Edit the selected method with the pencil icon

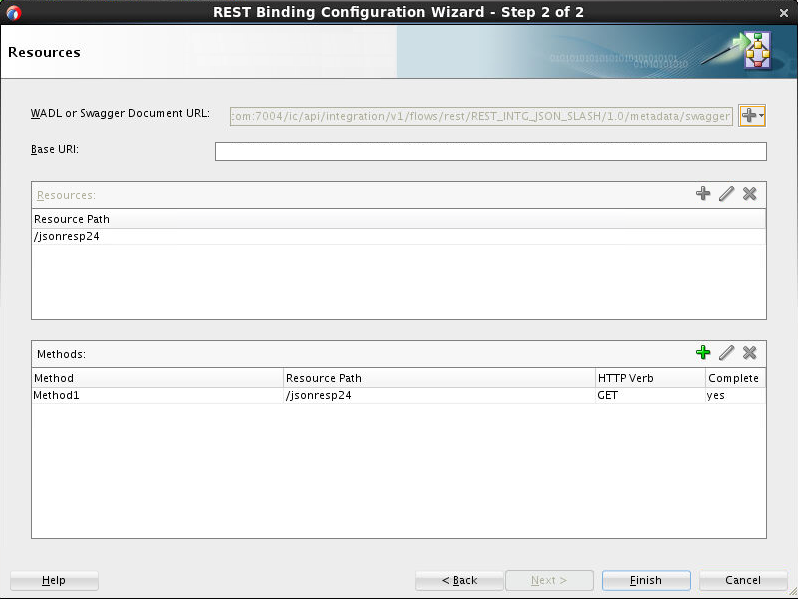[x=726, y=353]
